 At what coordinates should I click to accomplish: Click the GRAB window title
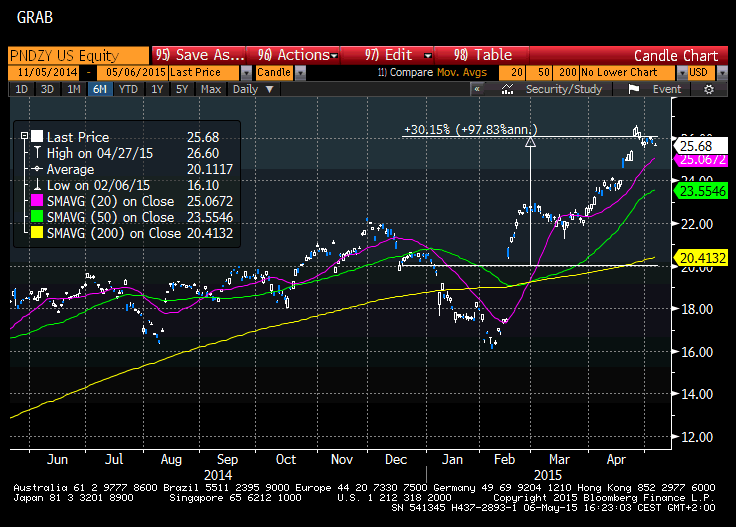click(x=35, y=18)
